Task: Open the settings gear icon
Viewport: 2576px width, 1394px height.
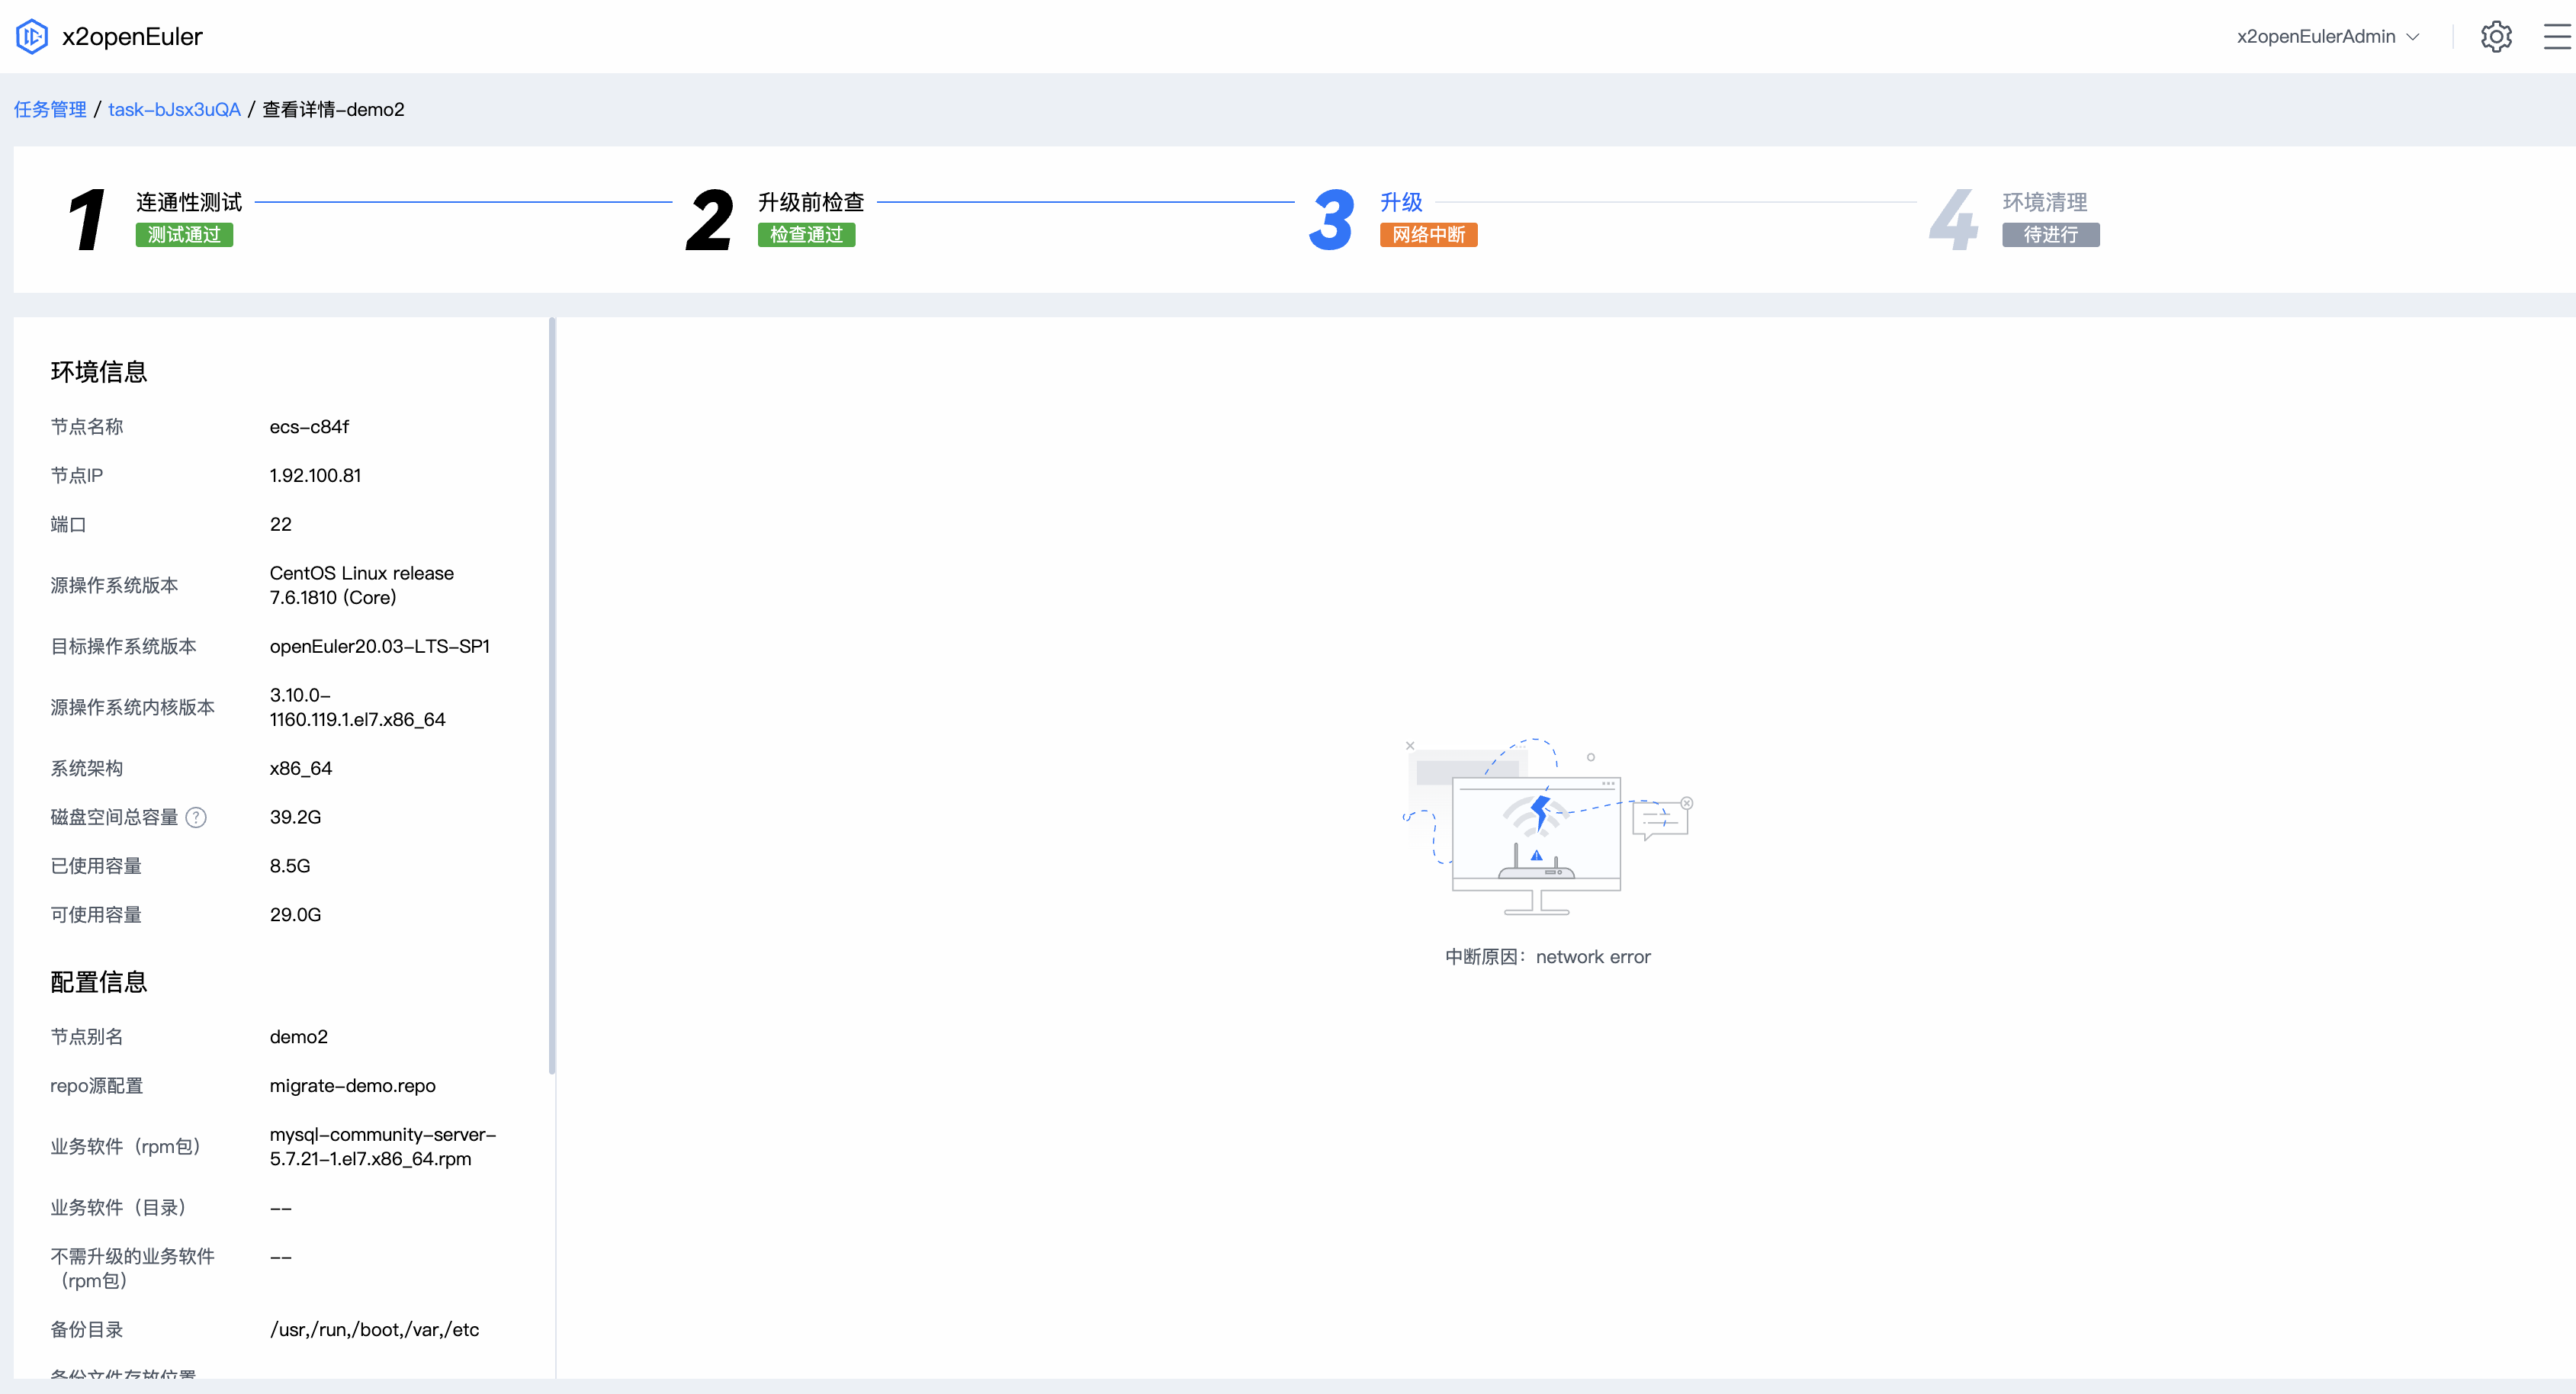Action: pos(2496,37)
